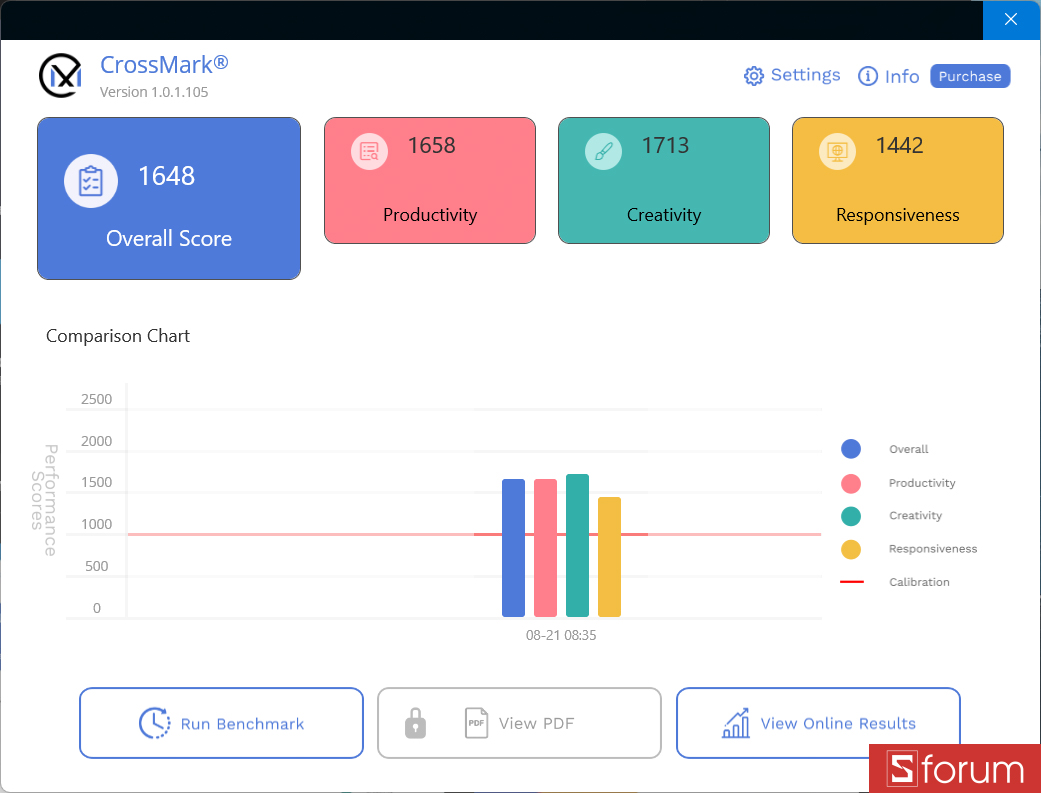Click the Calibration legend label
Screen dimensions: 1041x793
click(919, 582)
